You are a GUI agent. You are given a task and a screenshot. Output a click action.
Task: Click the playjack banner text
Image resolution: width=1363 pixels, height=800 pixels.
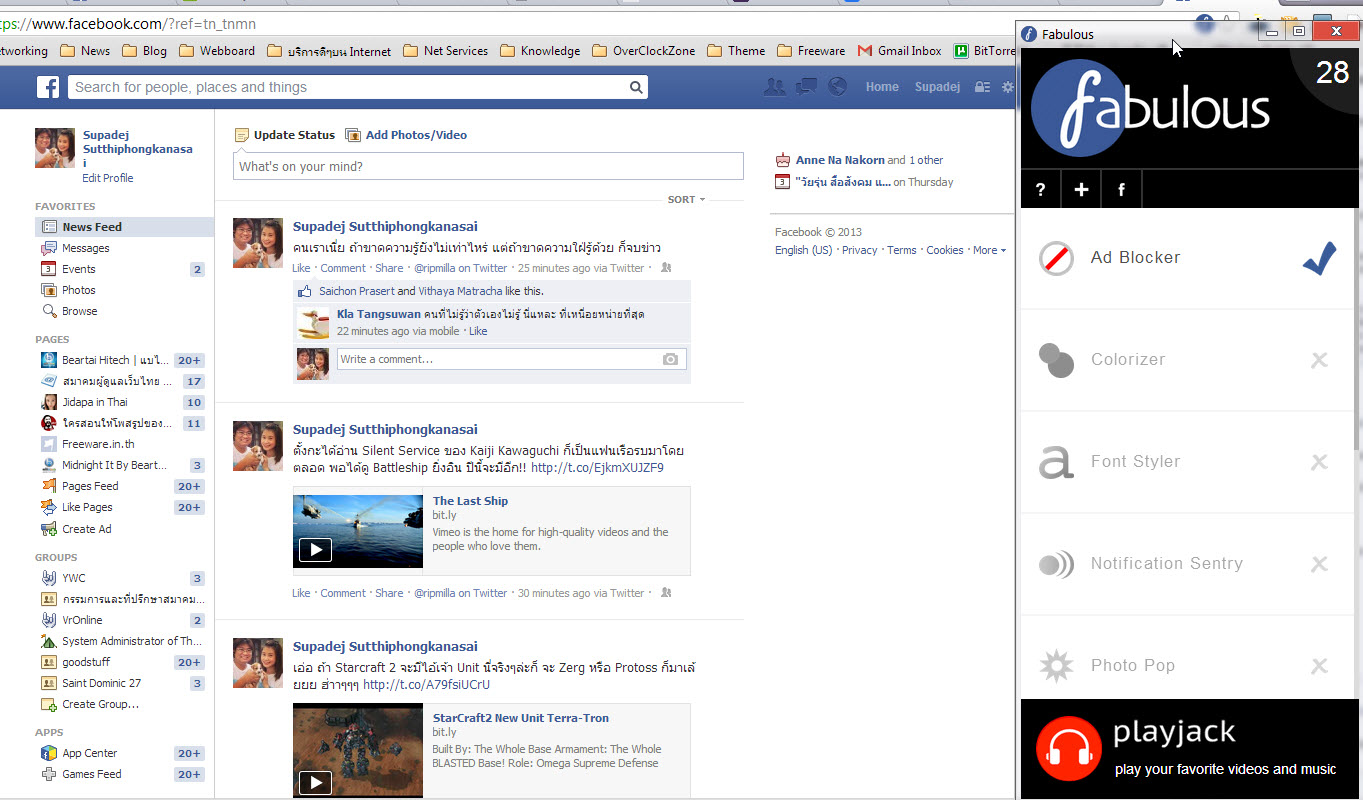(1225, 749)
